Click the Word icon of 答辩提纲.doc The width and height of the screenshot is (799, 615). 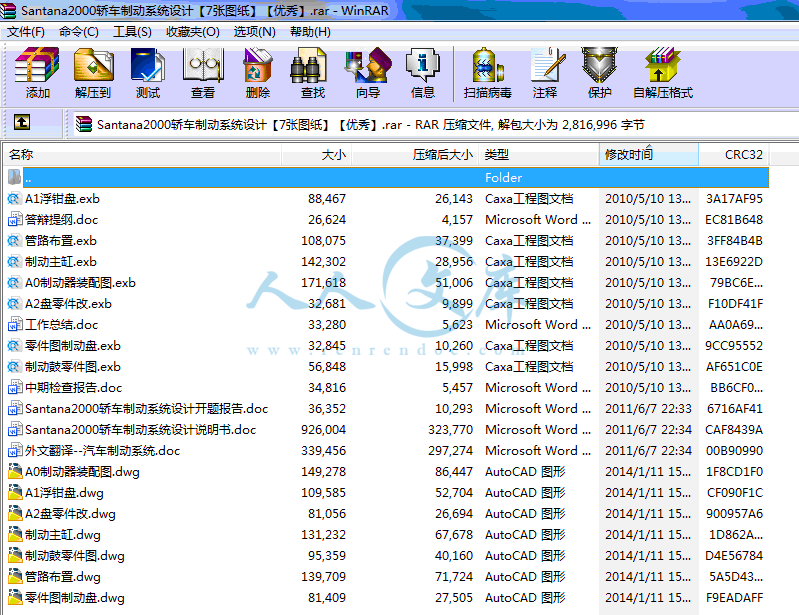coord(15,220)
